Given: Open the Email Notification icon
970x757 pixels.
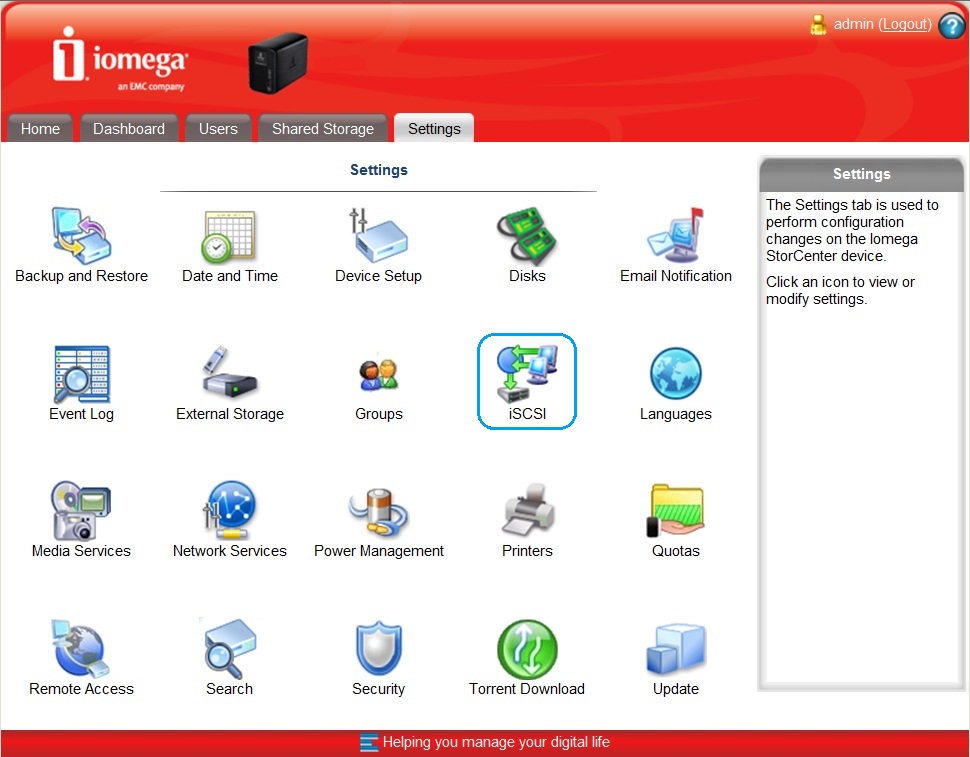Looking at the screenshot, I should click(676, 236).
